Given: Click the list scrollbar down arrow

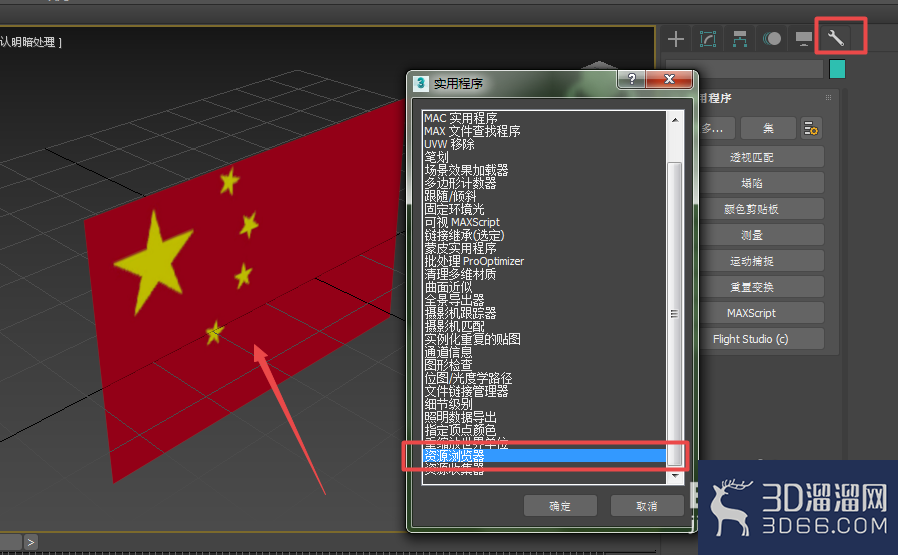Looking at the screenshot, I should tap(675, 477).
